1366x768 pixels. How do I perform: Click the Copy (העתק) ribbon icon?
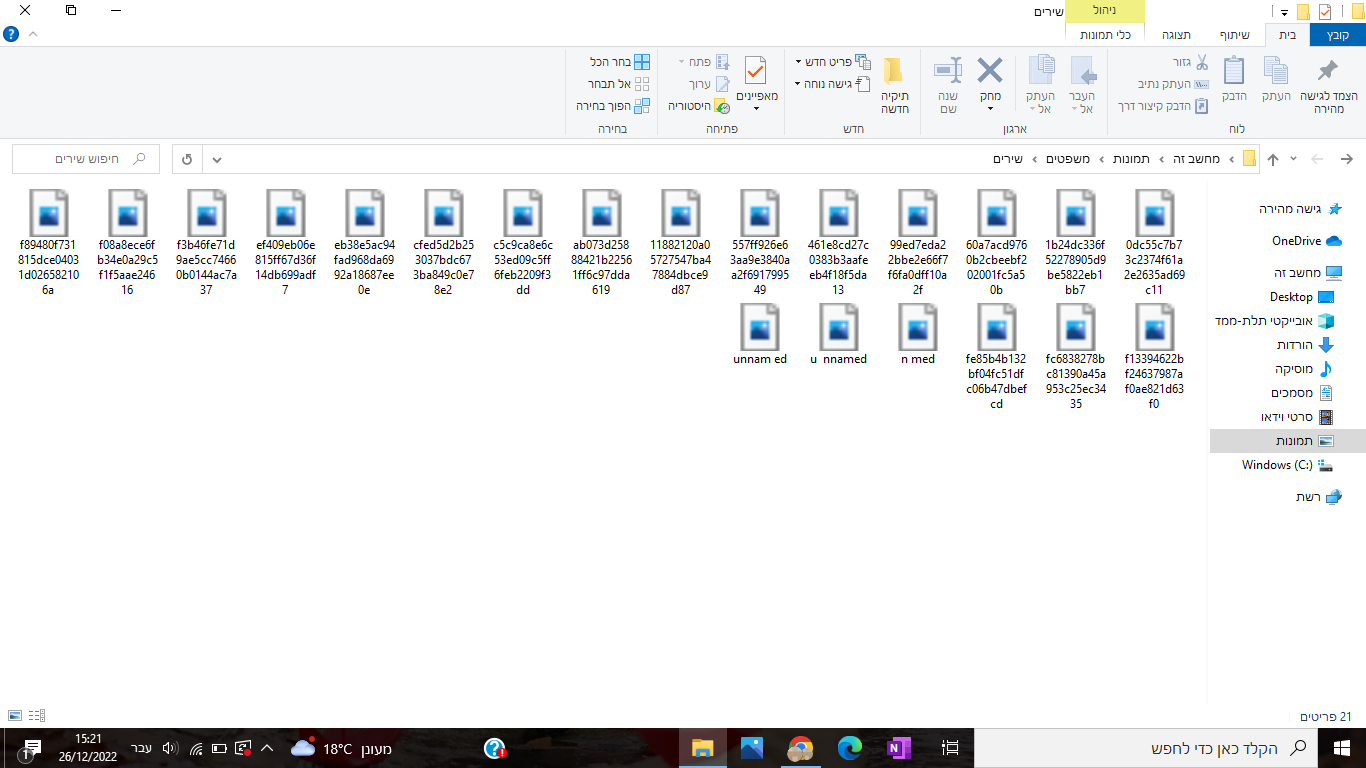coord(1276,71)
